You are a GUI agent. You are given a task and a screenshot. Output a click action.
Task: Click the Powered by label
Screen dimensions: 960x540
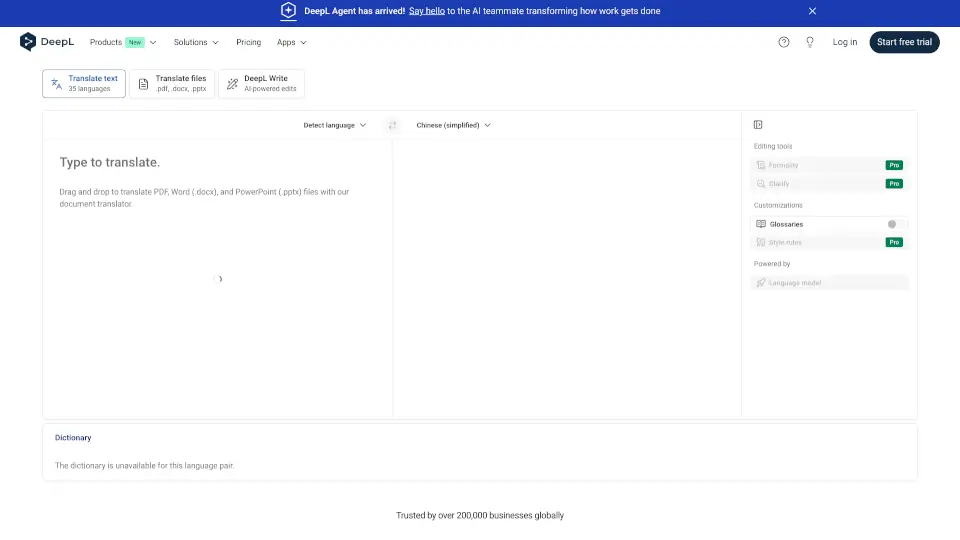[x=771, y=264]
